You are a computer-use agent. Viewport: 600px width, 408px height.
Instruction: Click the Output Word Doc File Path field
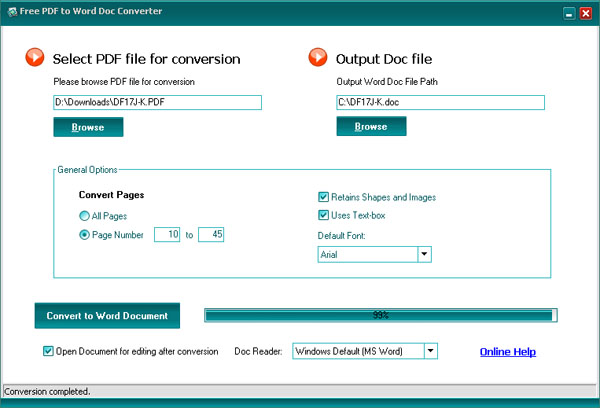[x=440, y=102]
